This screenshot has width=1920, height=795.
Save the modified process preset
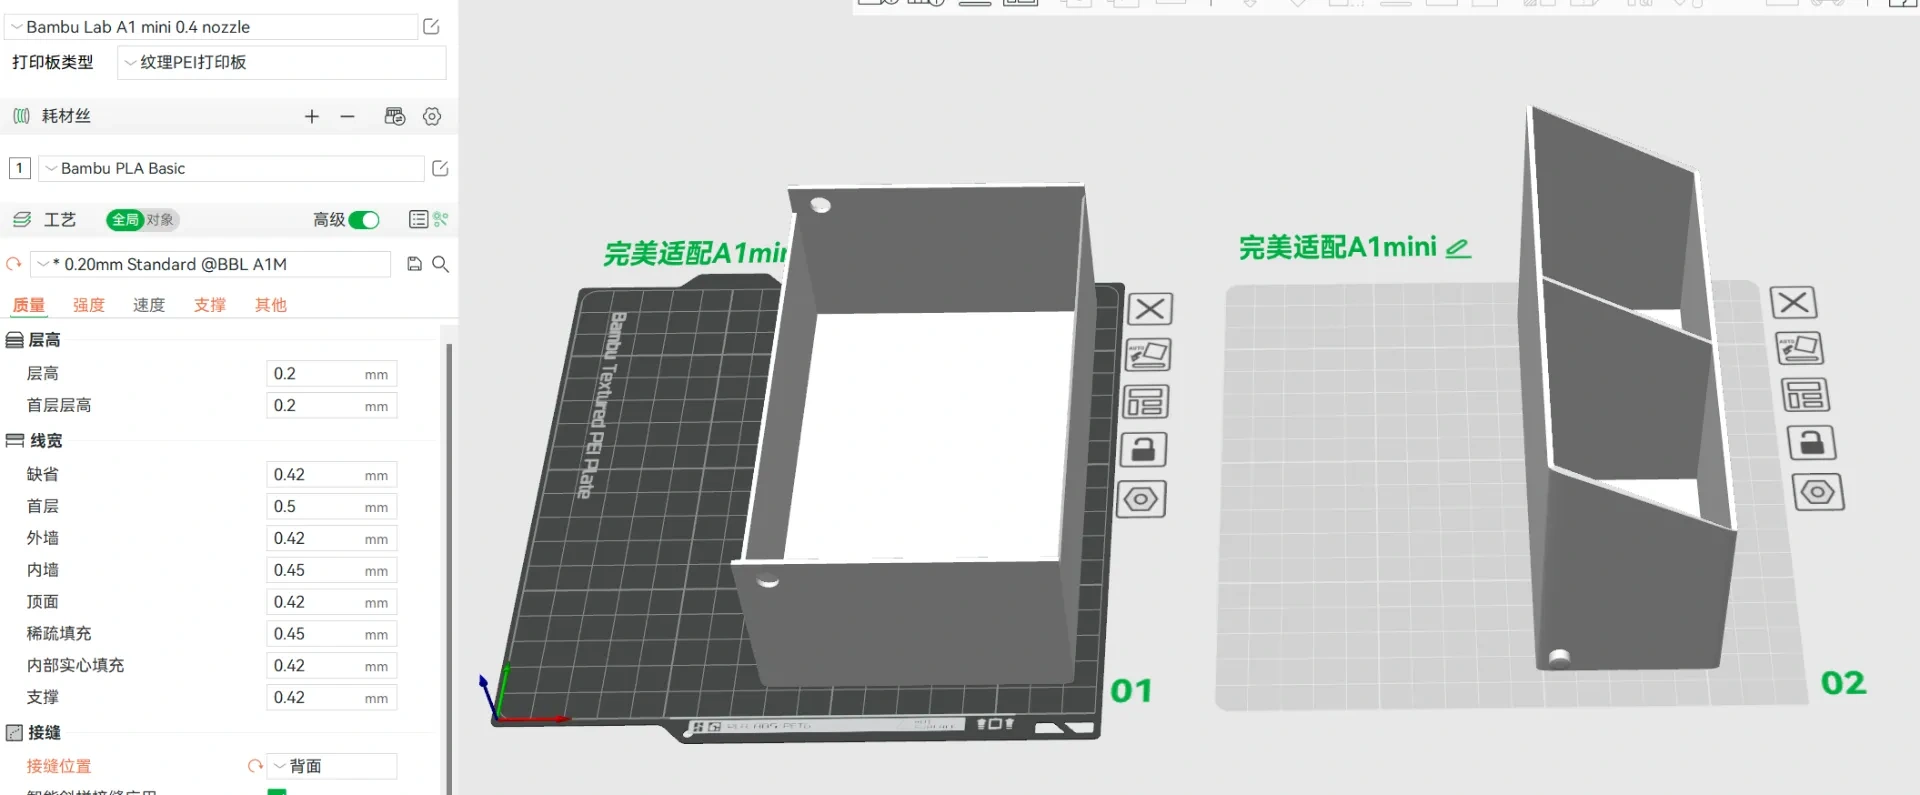(x=414, y=264)
